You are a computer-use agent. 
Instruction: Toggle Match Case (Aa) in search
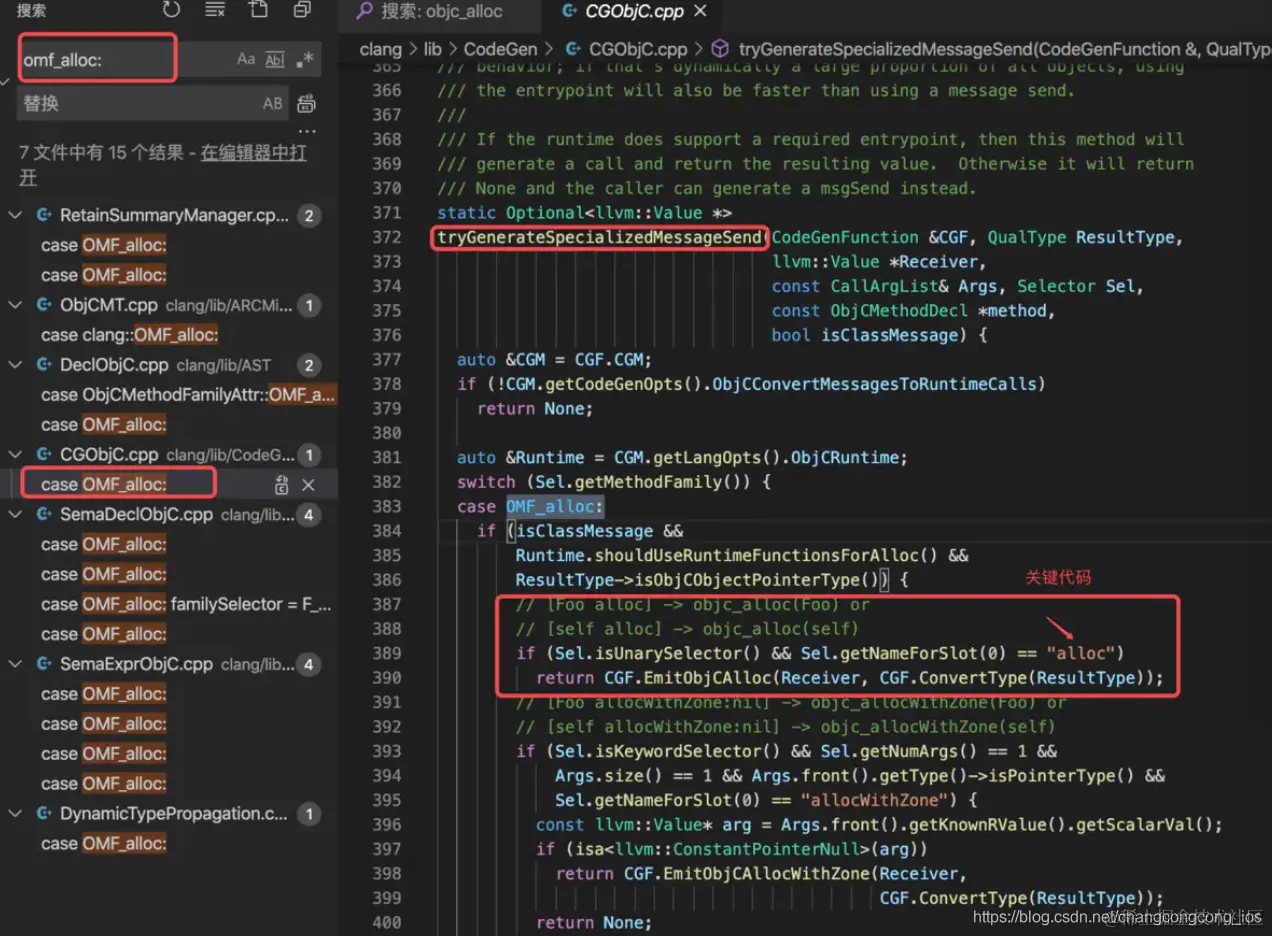(x=246, y=59)
